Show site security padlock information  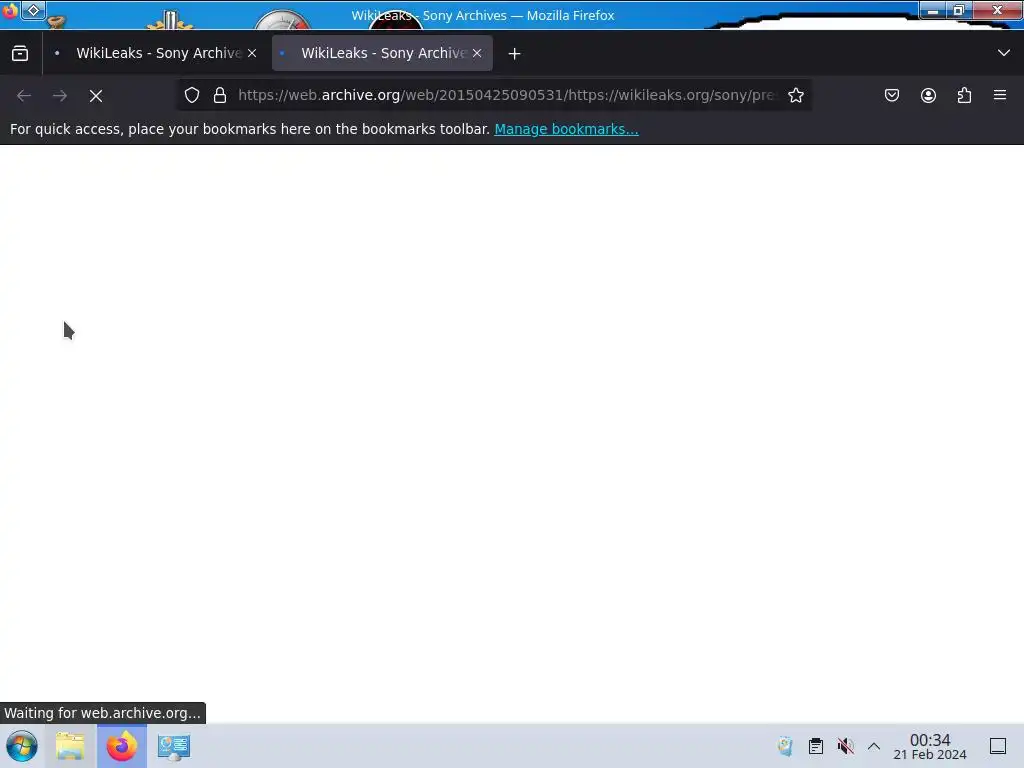coord(220,95)
